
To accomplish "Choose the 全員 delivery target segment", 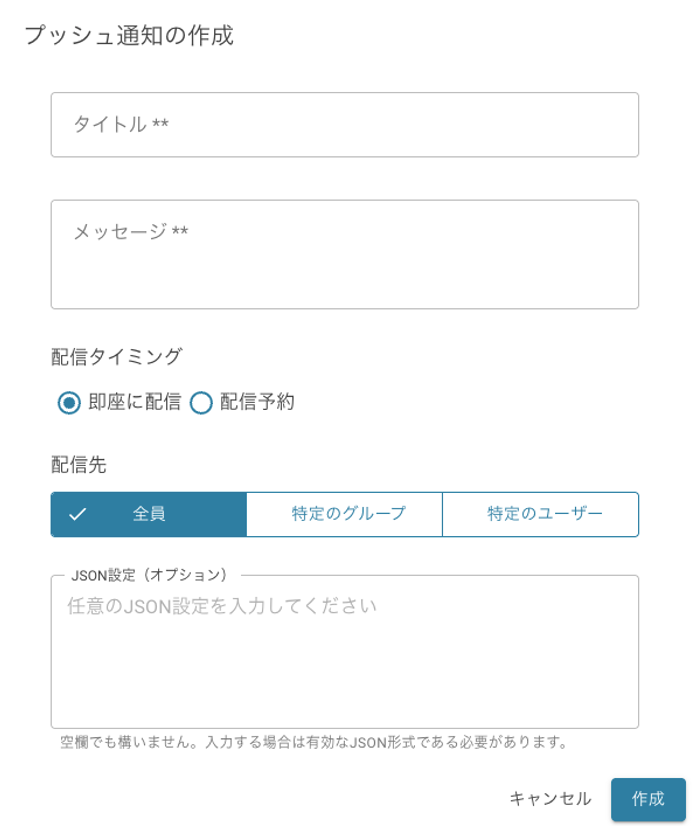I will pyautogui.click(x=148, y=515).
